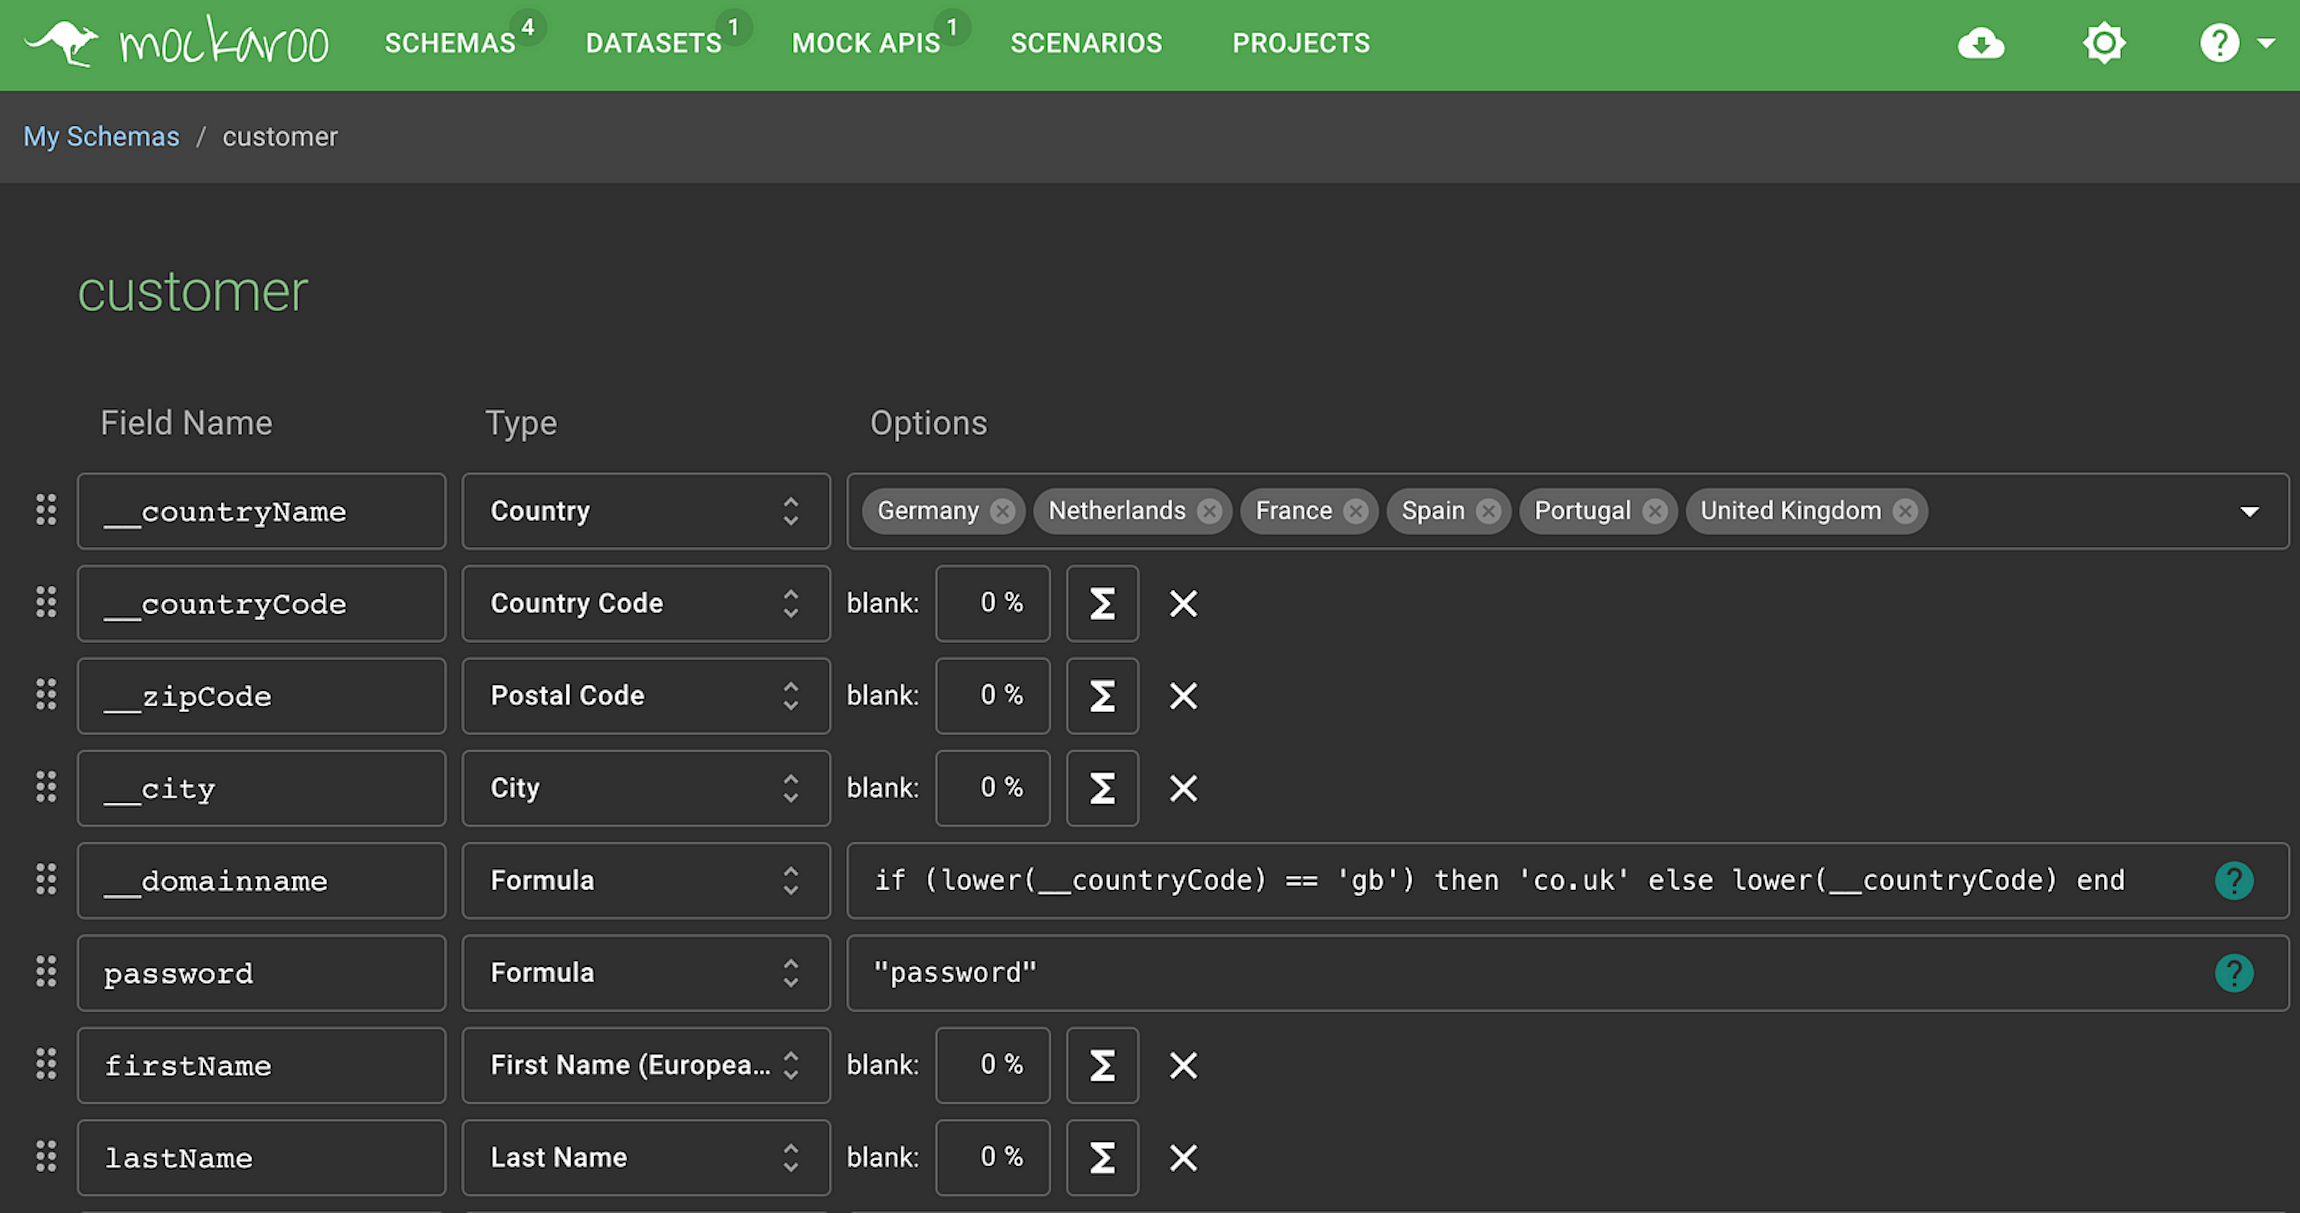Delete the __city field

coord(1183,788)
